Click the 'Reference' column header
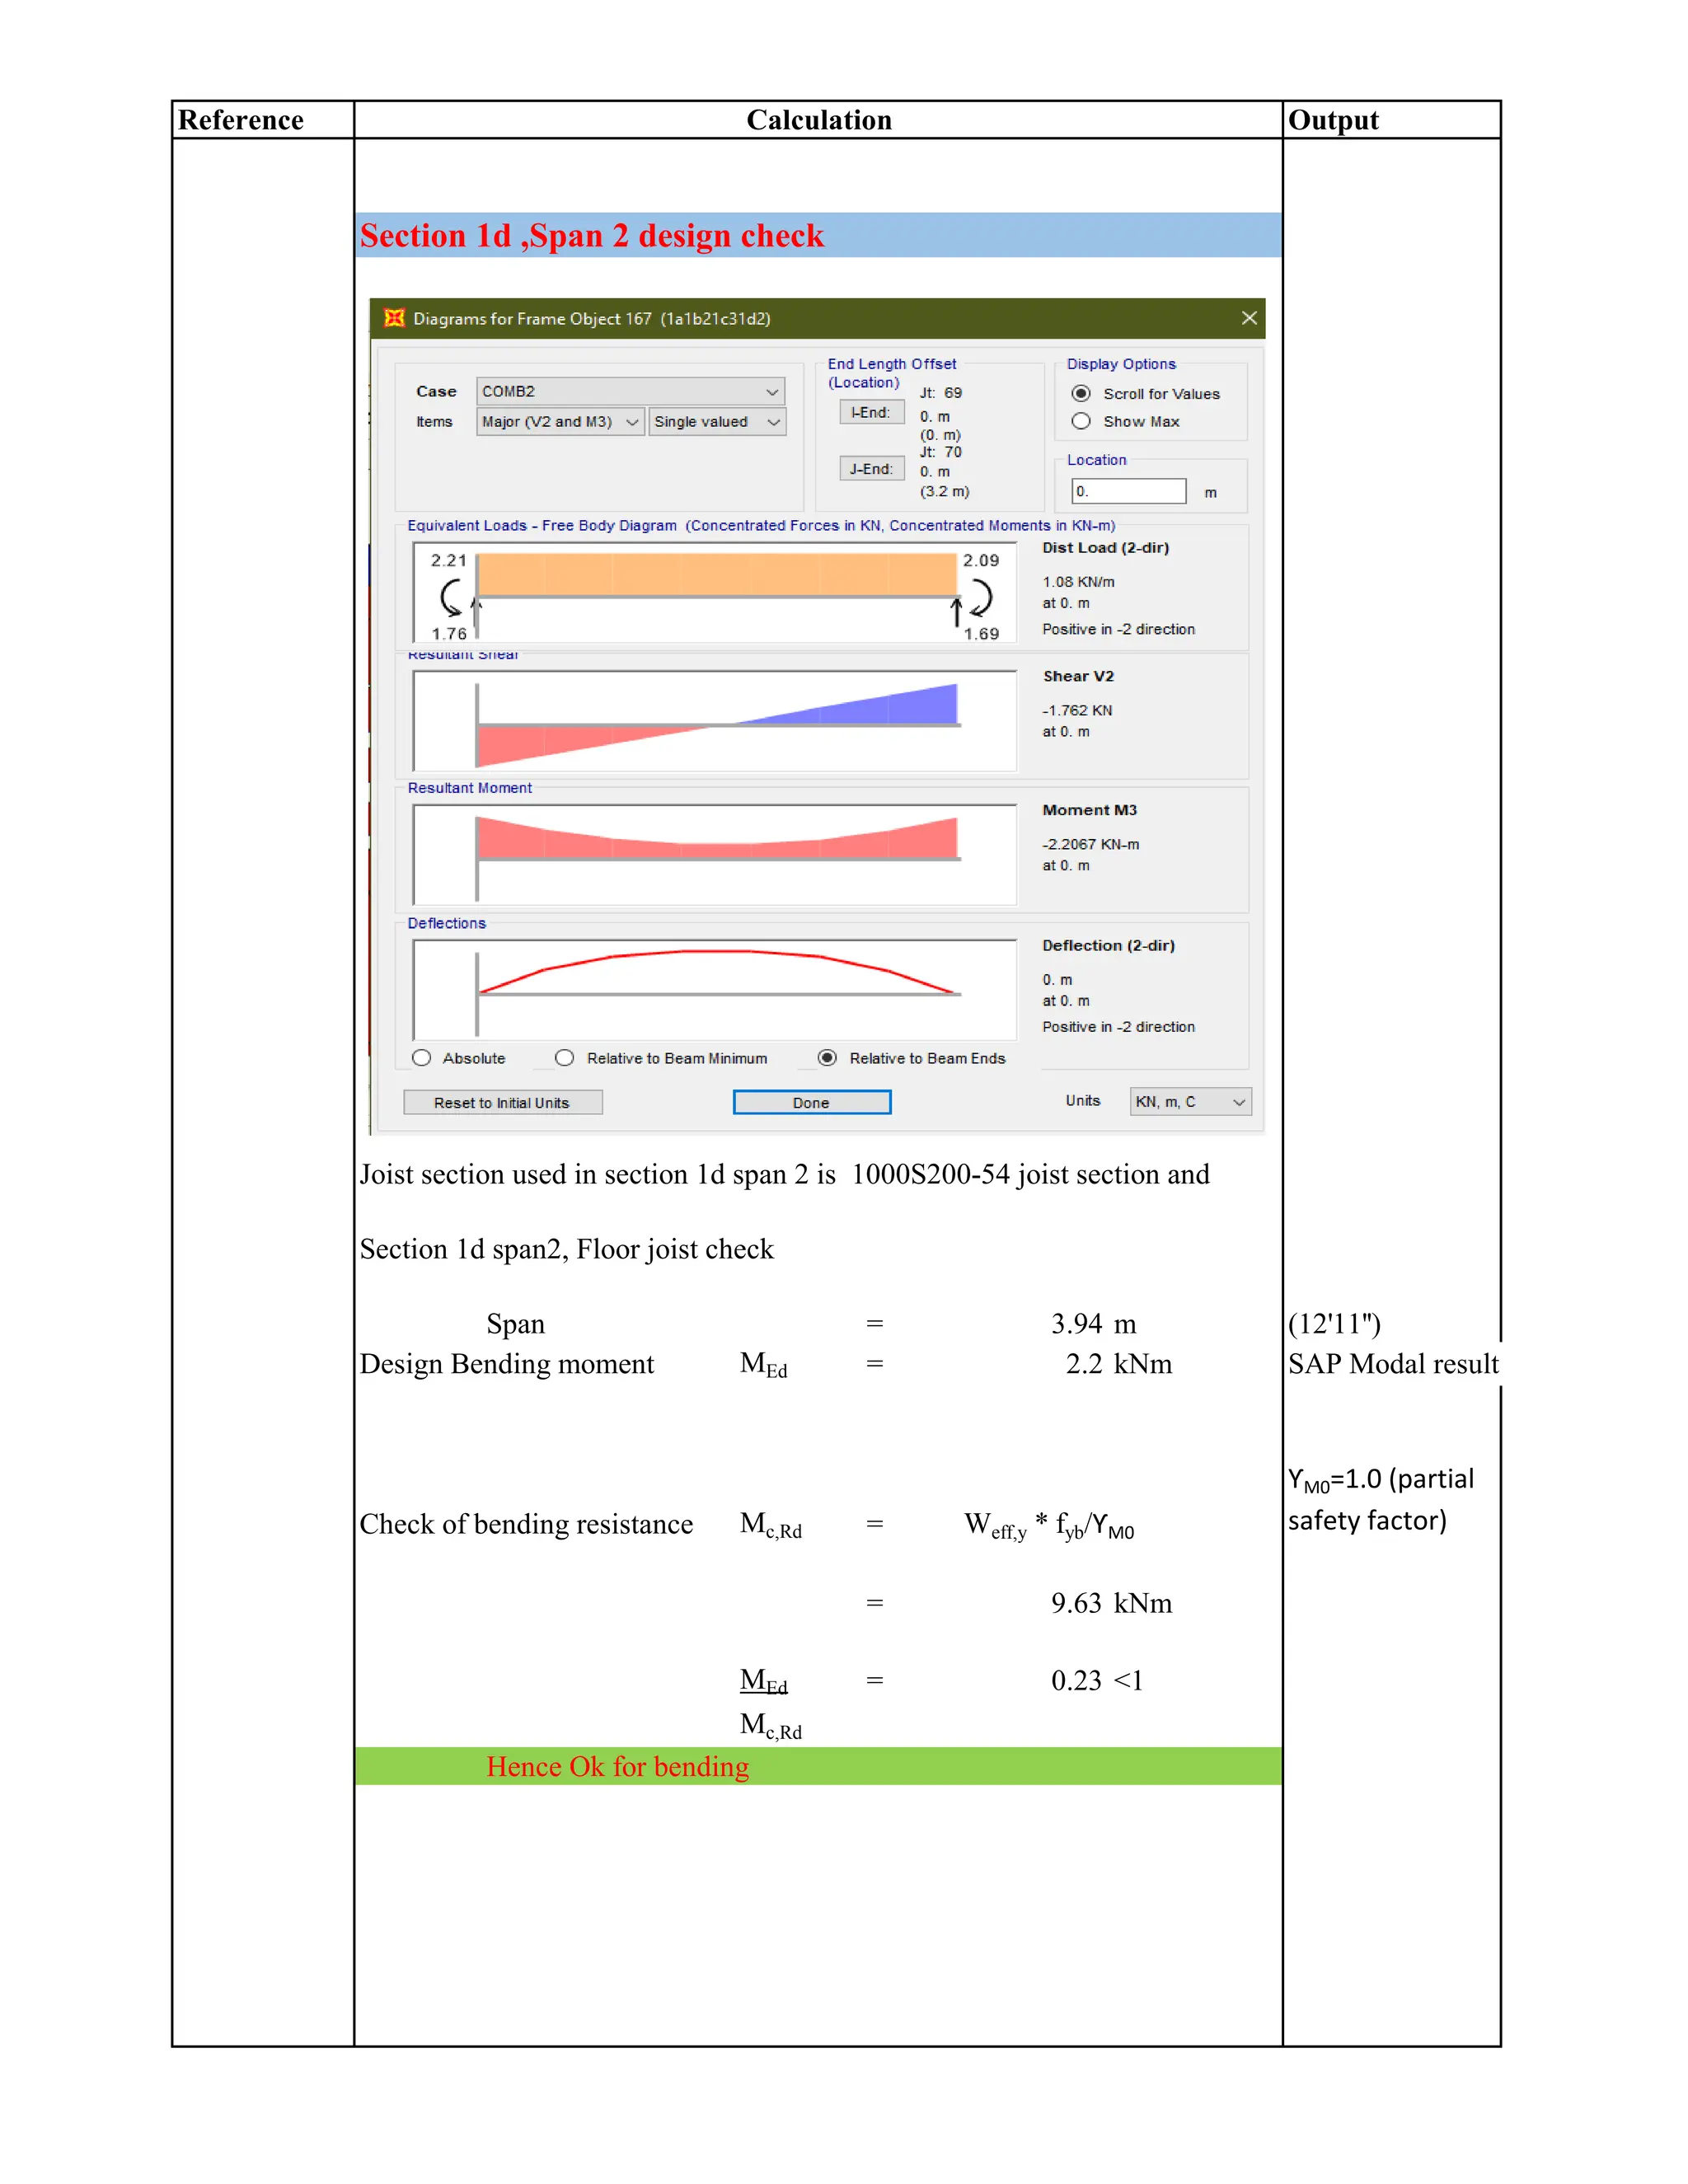Screen dimensions: 1688x2184 [240, 120]
